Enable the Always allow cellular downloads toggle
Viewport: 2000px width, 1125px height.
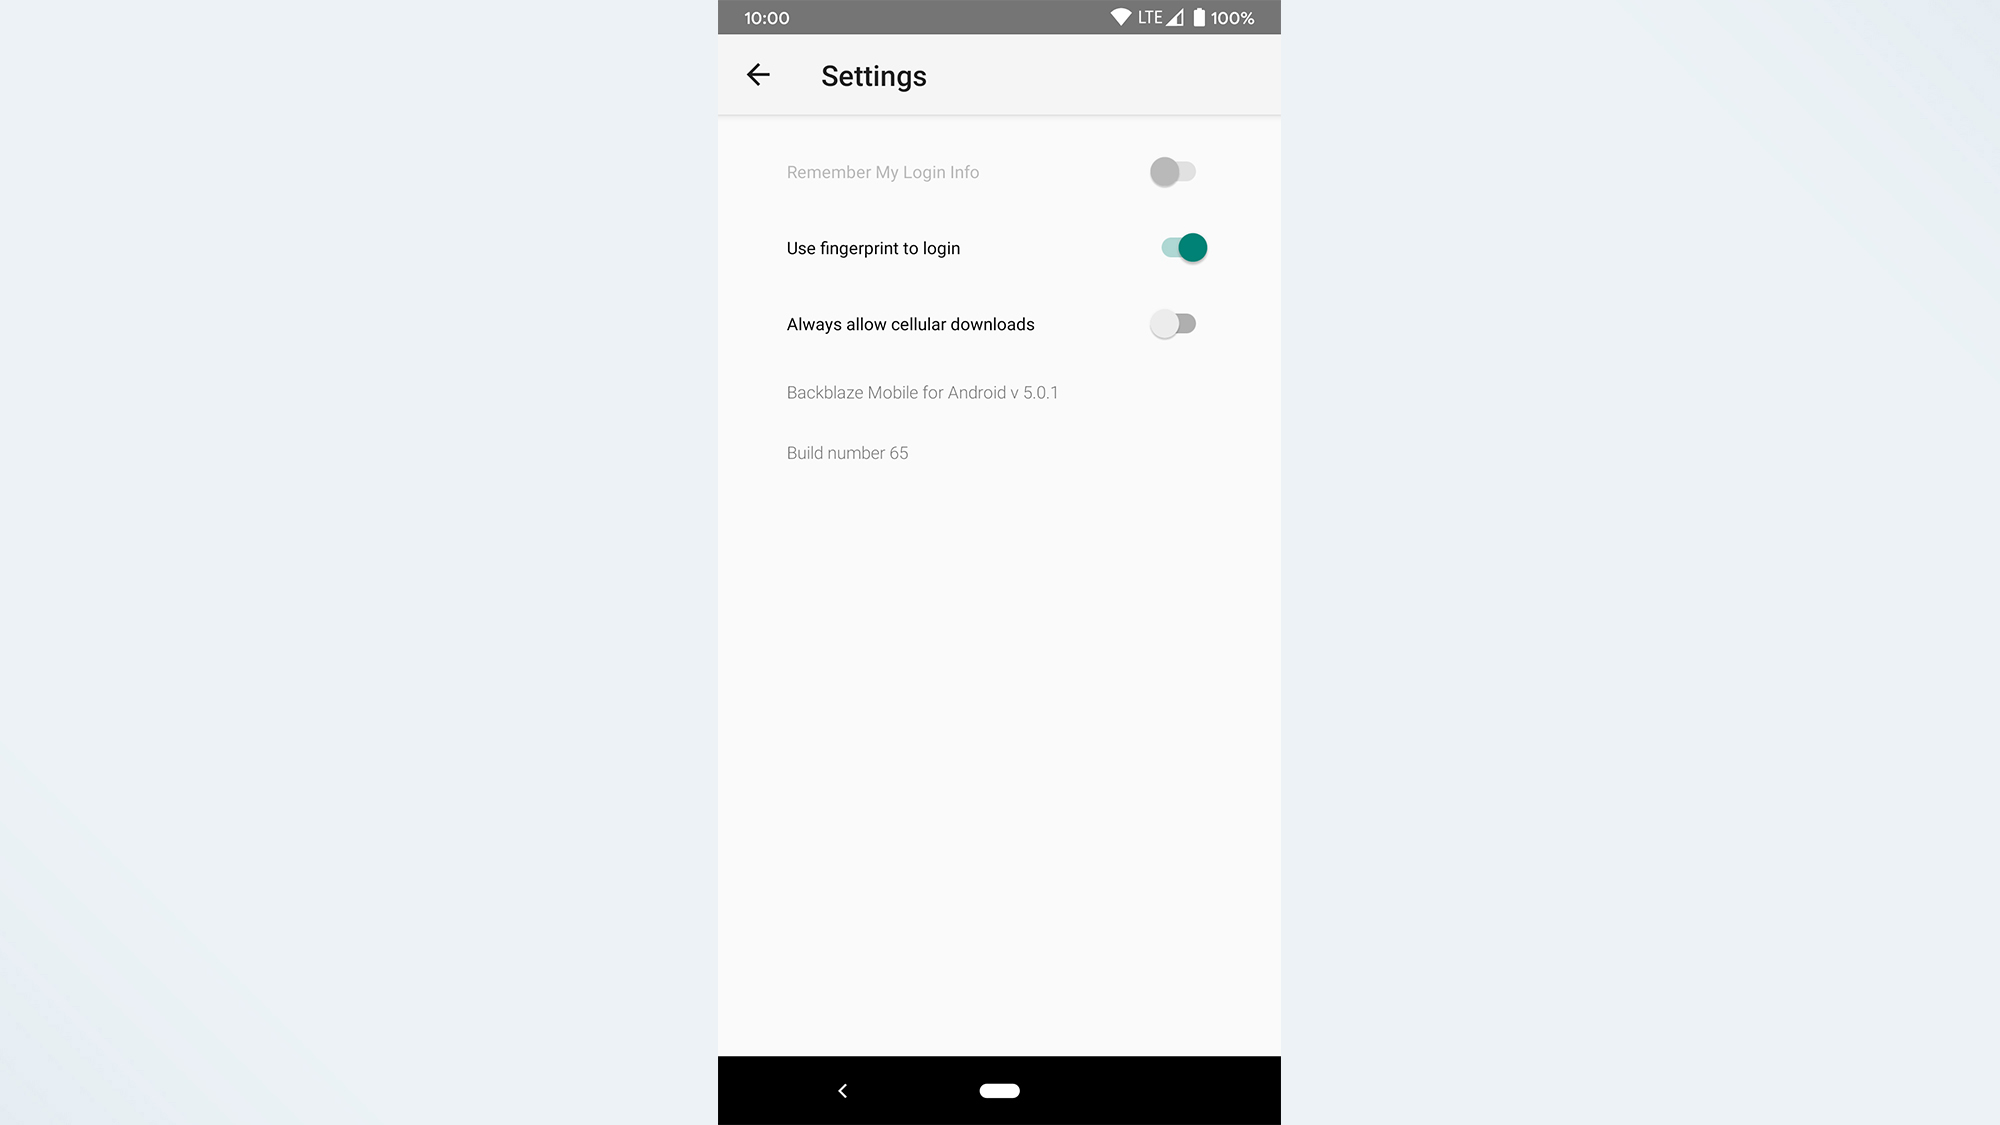(x=1173, y=323)
